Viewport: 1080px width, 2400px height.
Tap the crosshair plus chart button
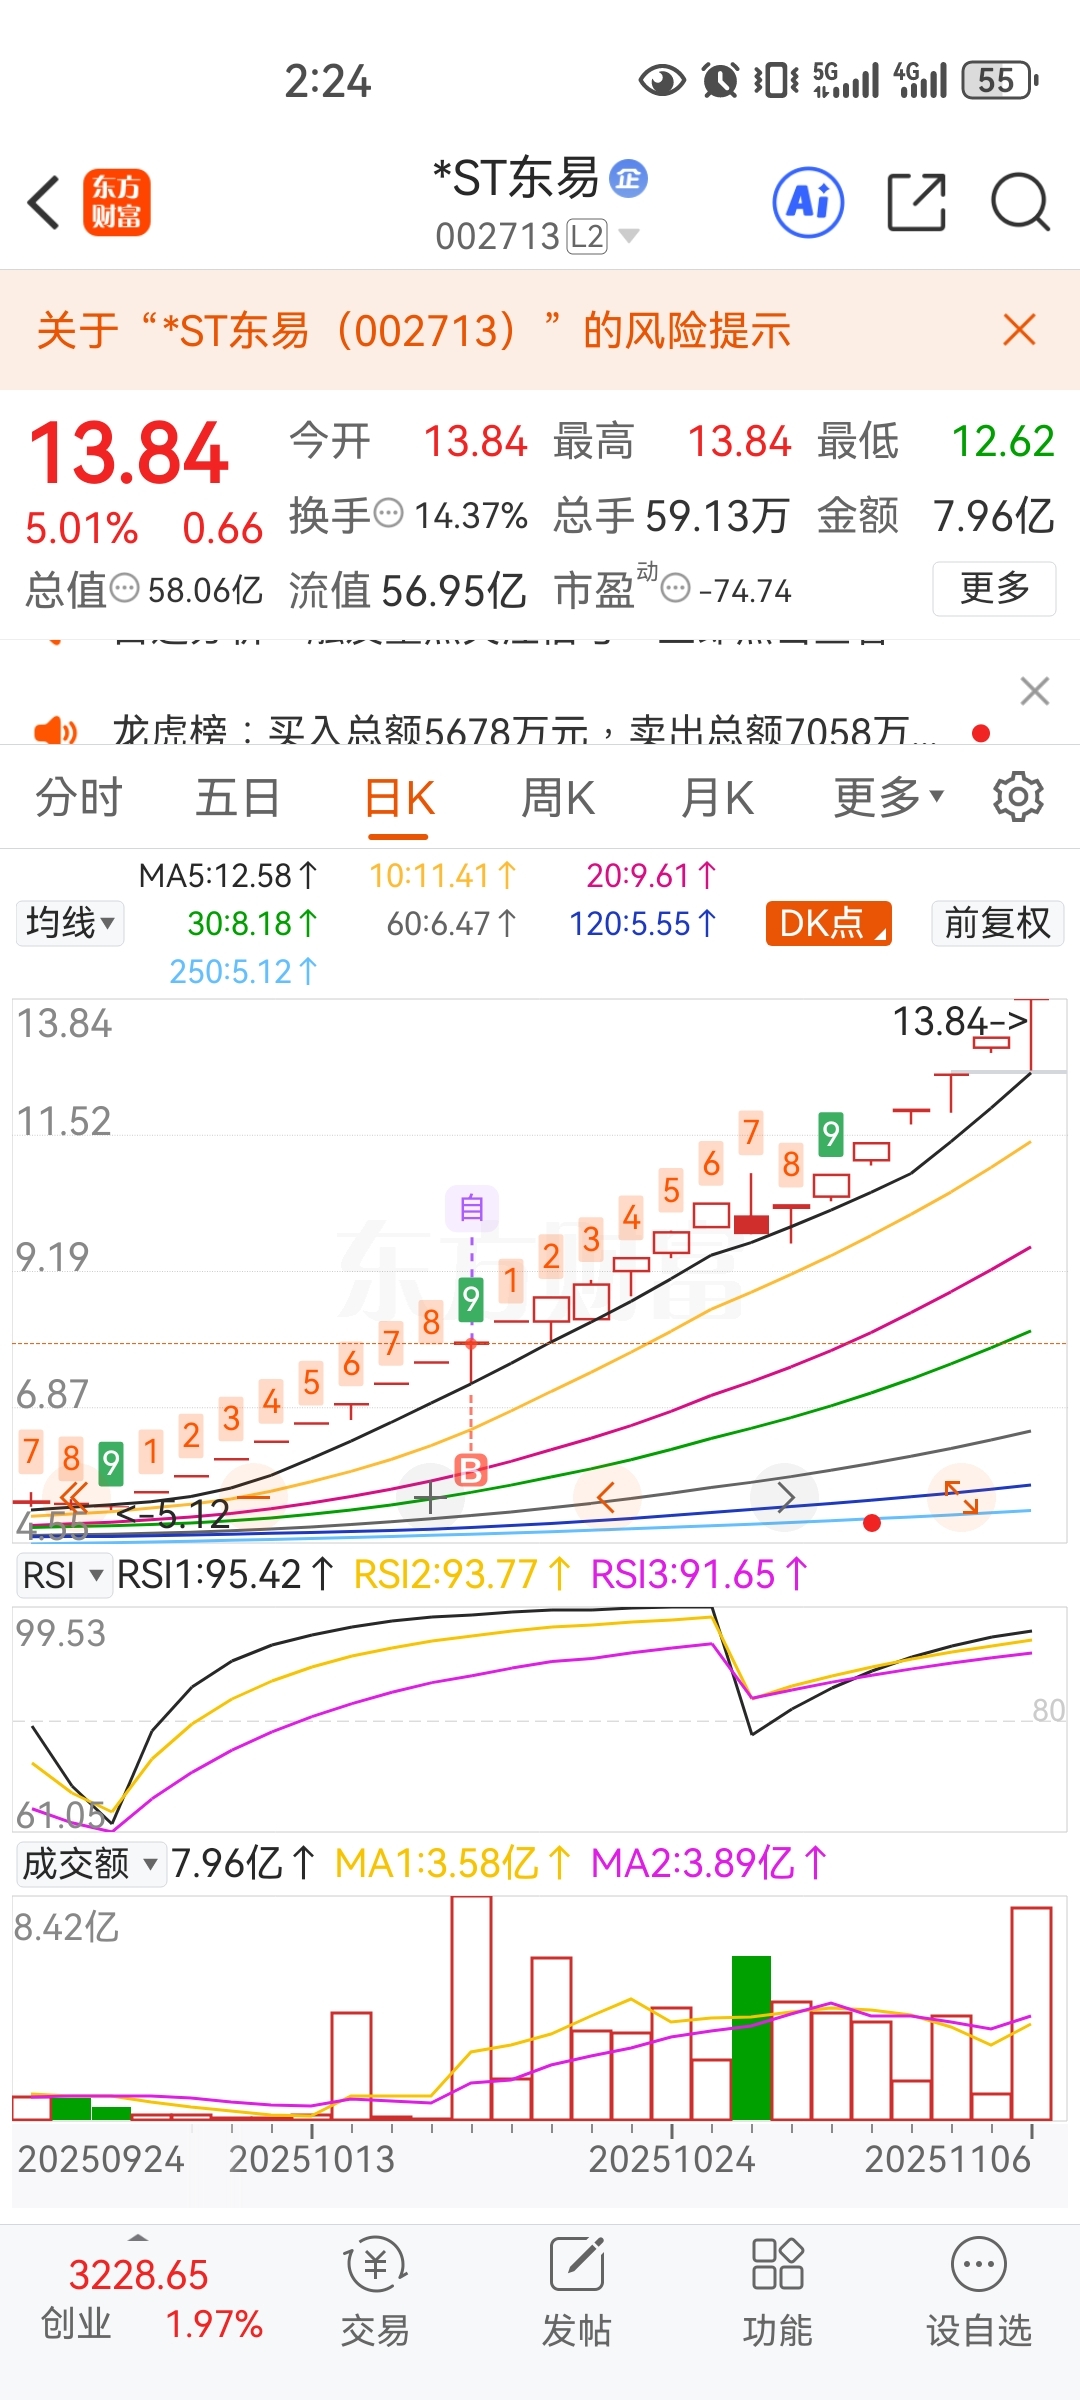click(430, 1497)
